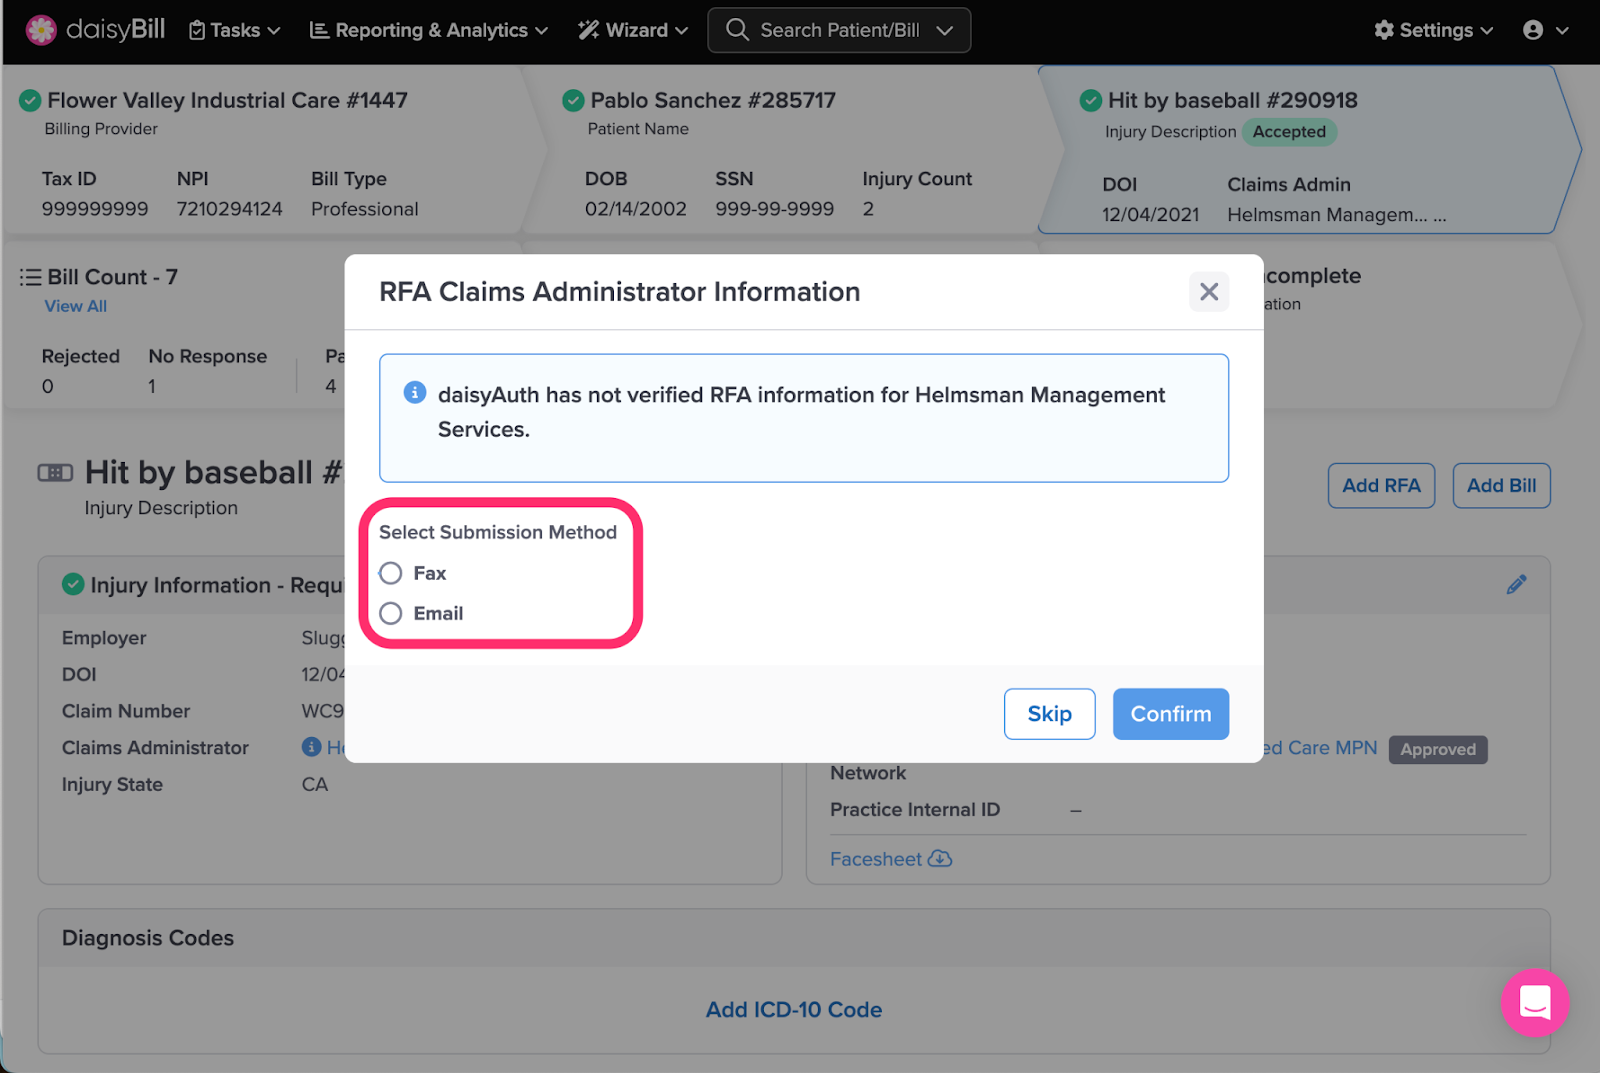This screenshot has height=1073, width=1600.
Task: Click the Search Patient/Bill field
Action: tap(839, 30)
